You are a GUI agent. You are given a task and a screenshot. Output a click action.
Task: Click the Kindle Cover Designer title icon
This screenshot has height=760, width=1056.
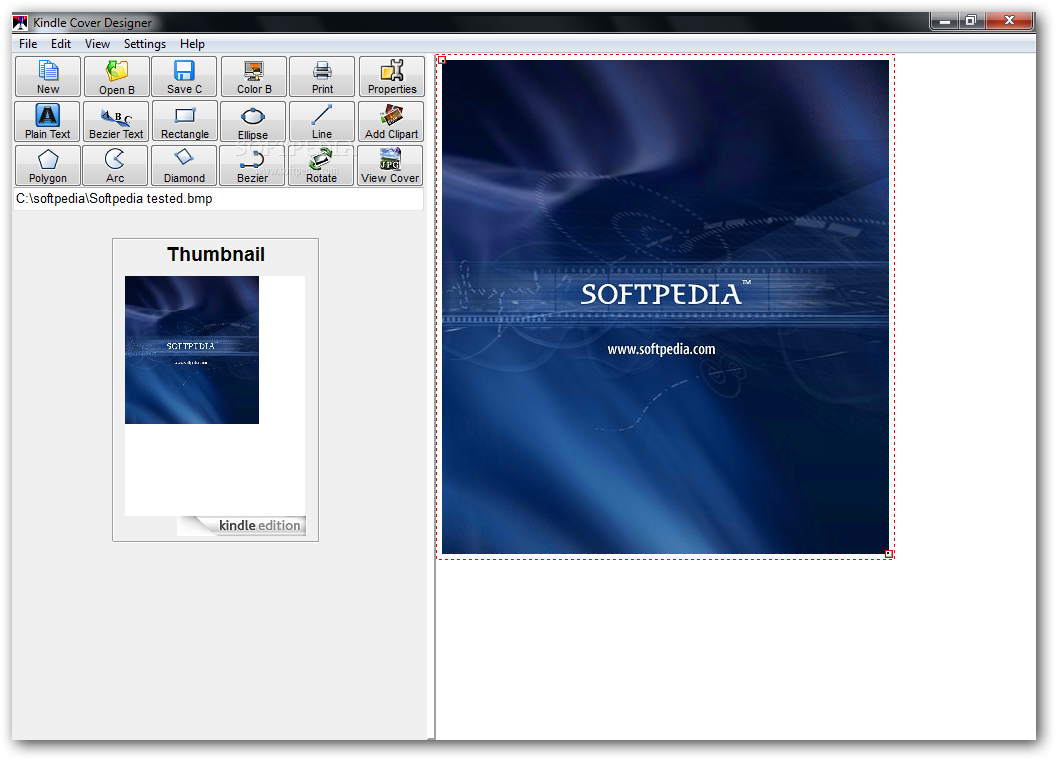coord(21,22)
